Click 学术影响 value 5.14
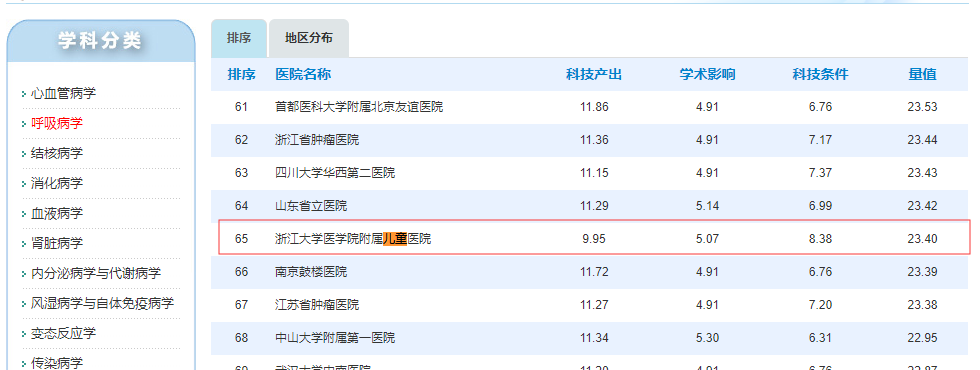The width and height of the screenshot is (980, 370). [708, 206]
